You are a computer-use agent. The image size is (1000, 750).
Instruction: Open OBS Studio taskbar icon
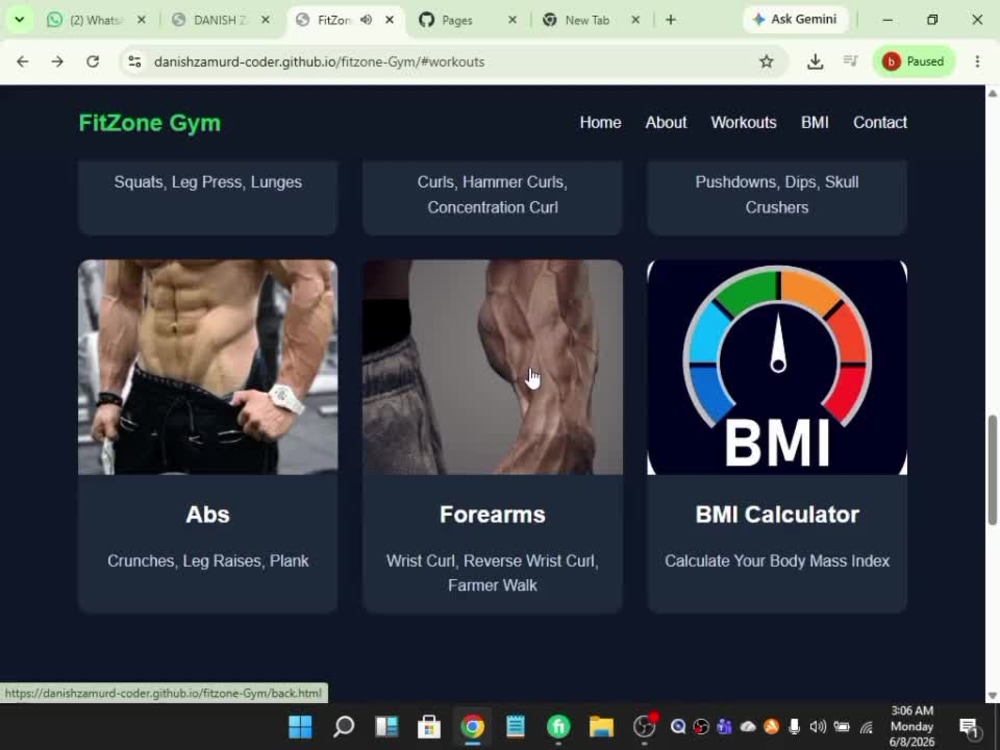(x=645, y=726)
